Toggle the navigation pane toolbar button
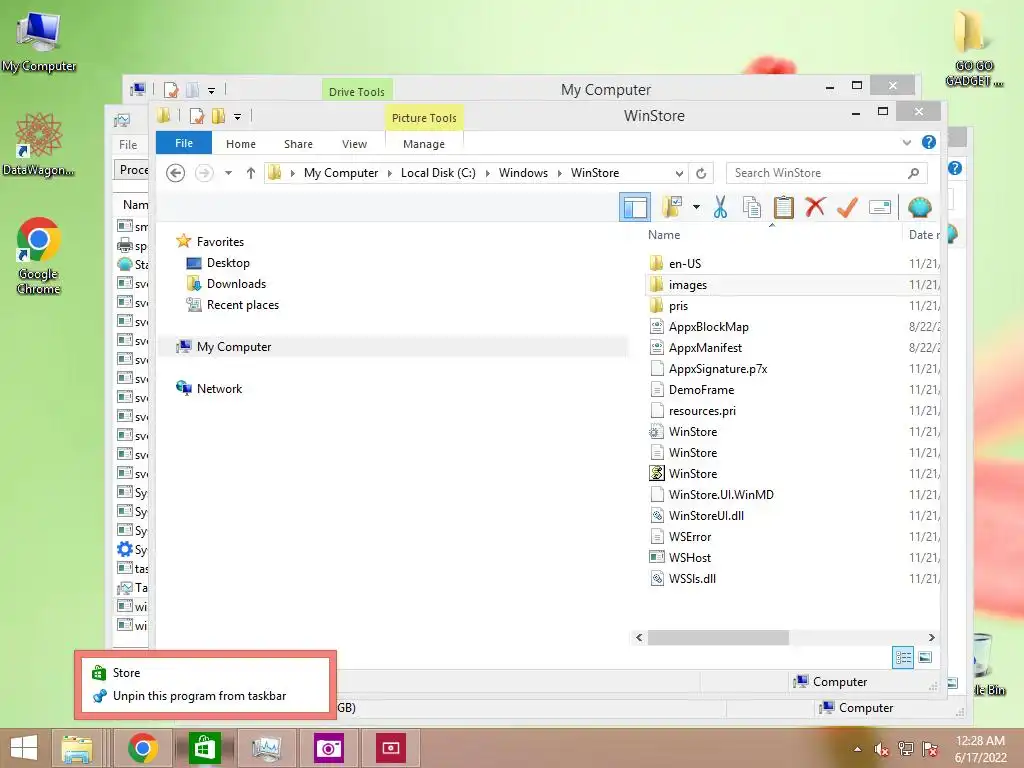 click(x=635, y=208)
